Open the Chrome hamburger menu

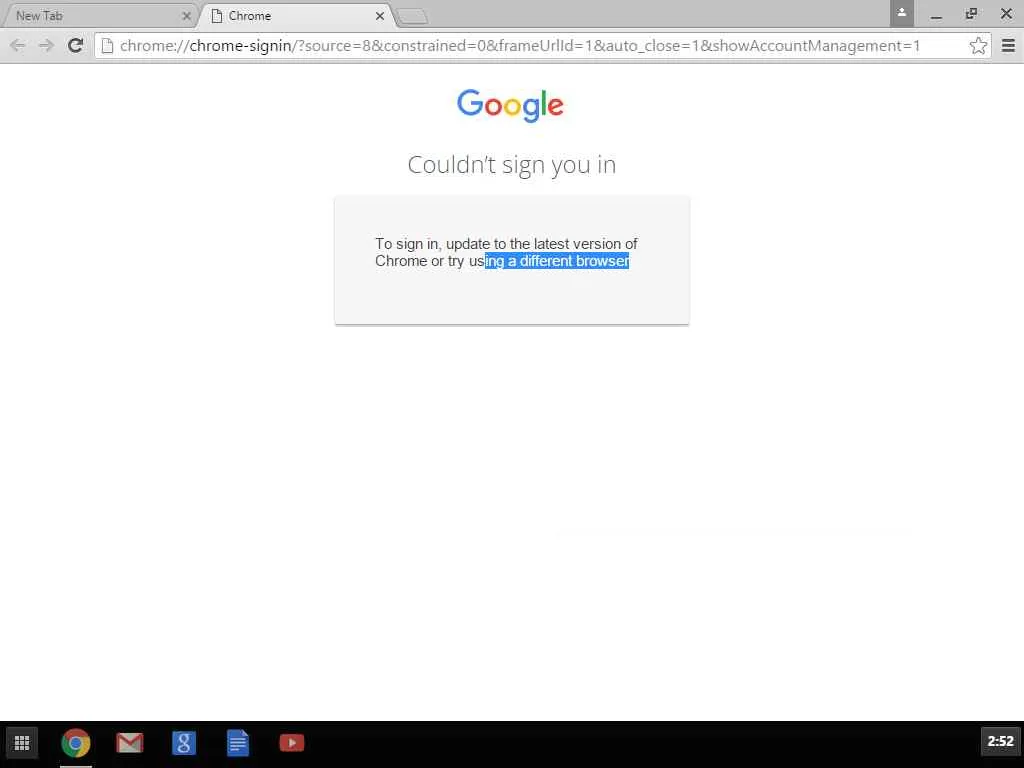click(x=1008, y=46)
